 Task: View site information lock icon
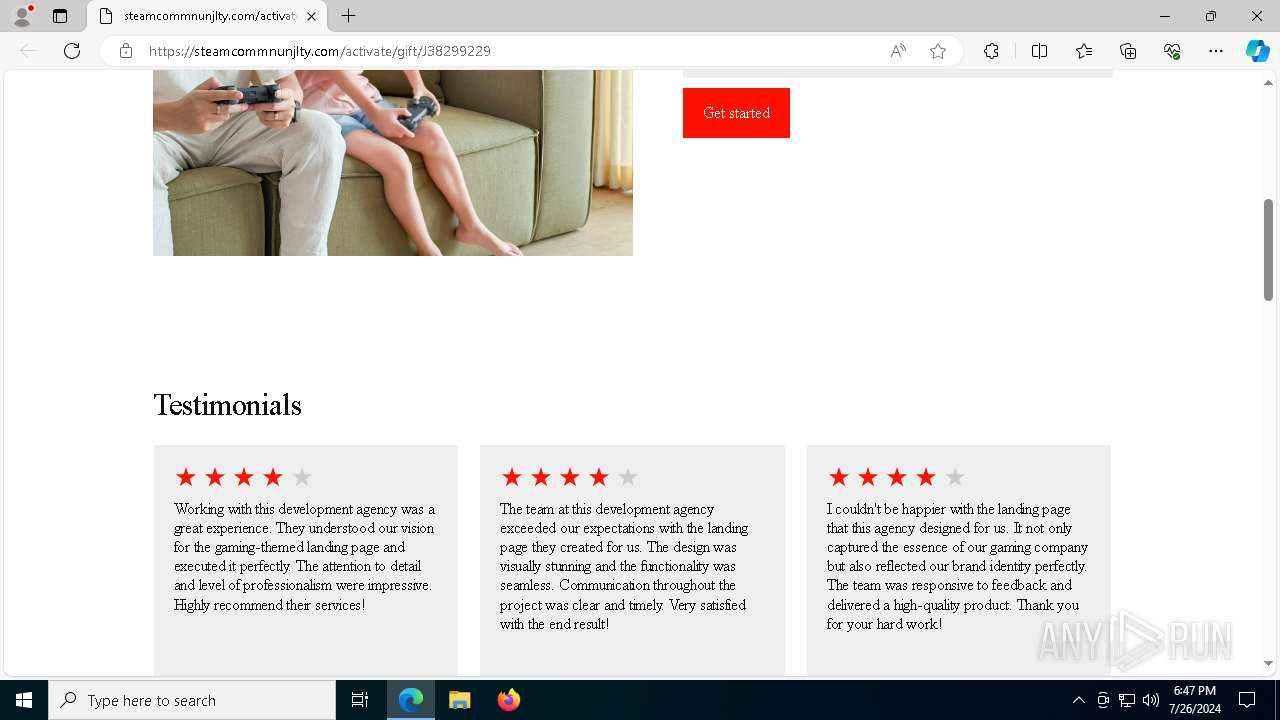pyautogui.click(x=125, y=51)
